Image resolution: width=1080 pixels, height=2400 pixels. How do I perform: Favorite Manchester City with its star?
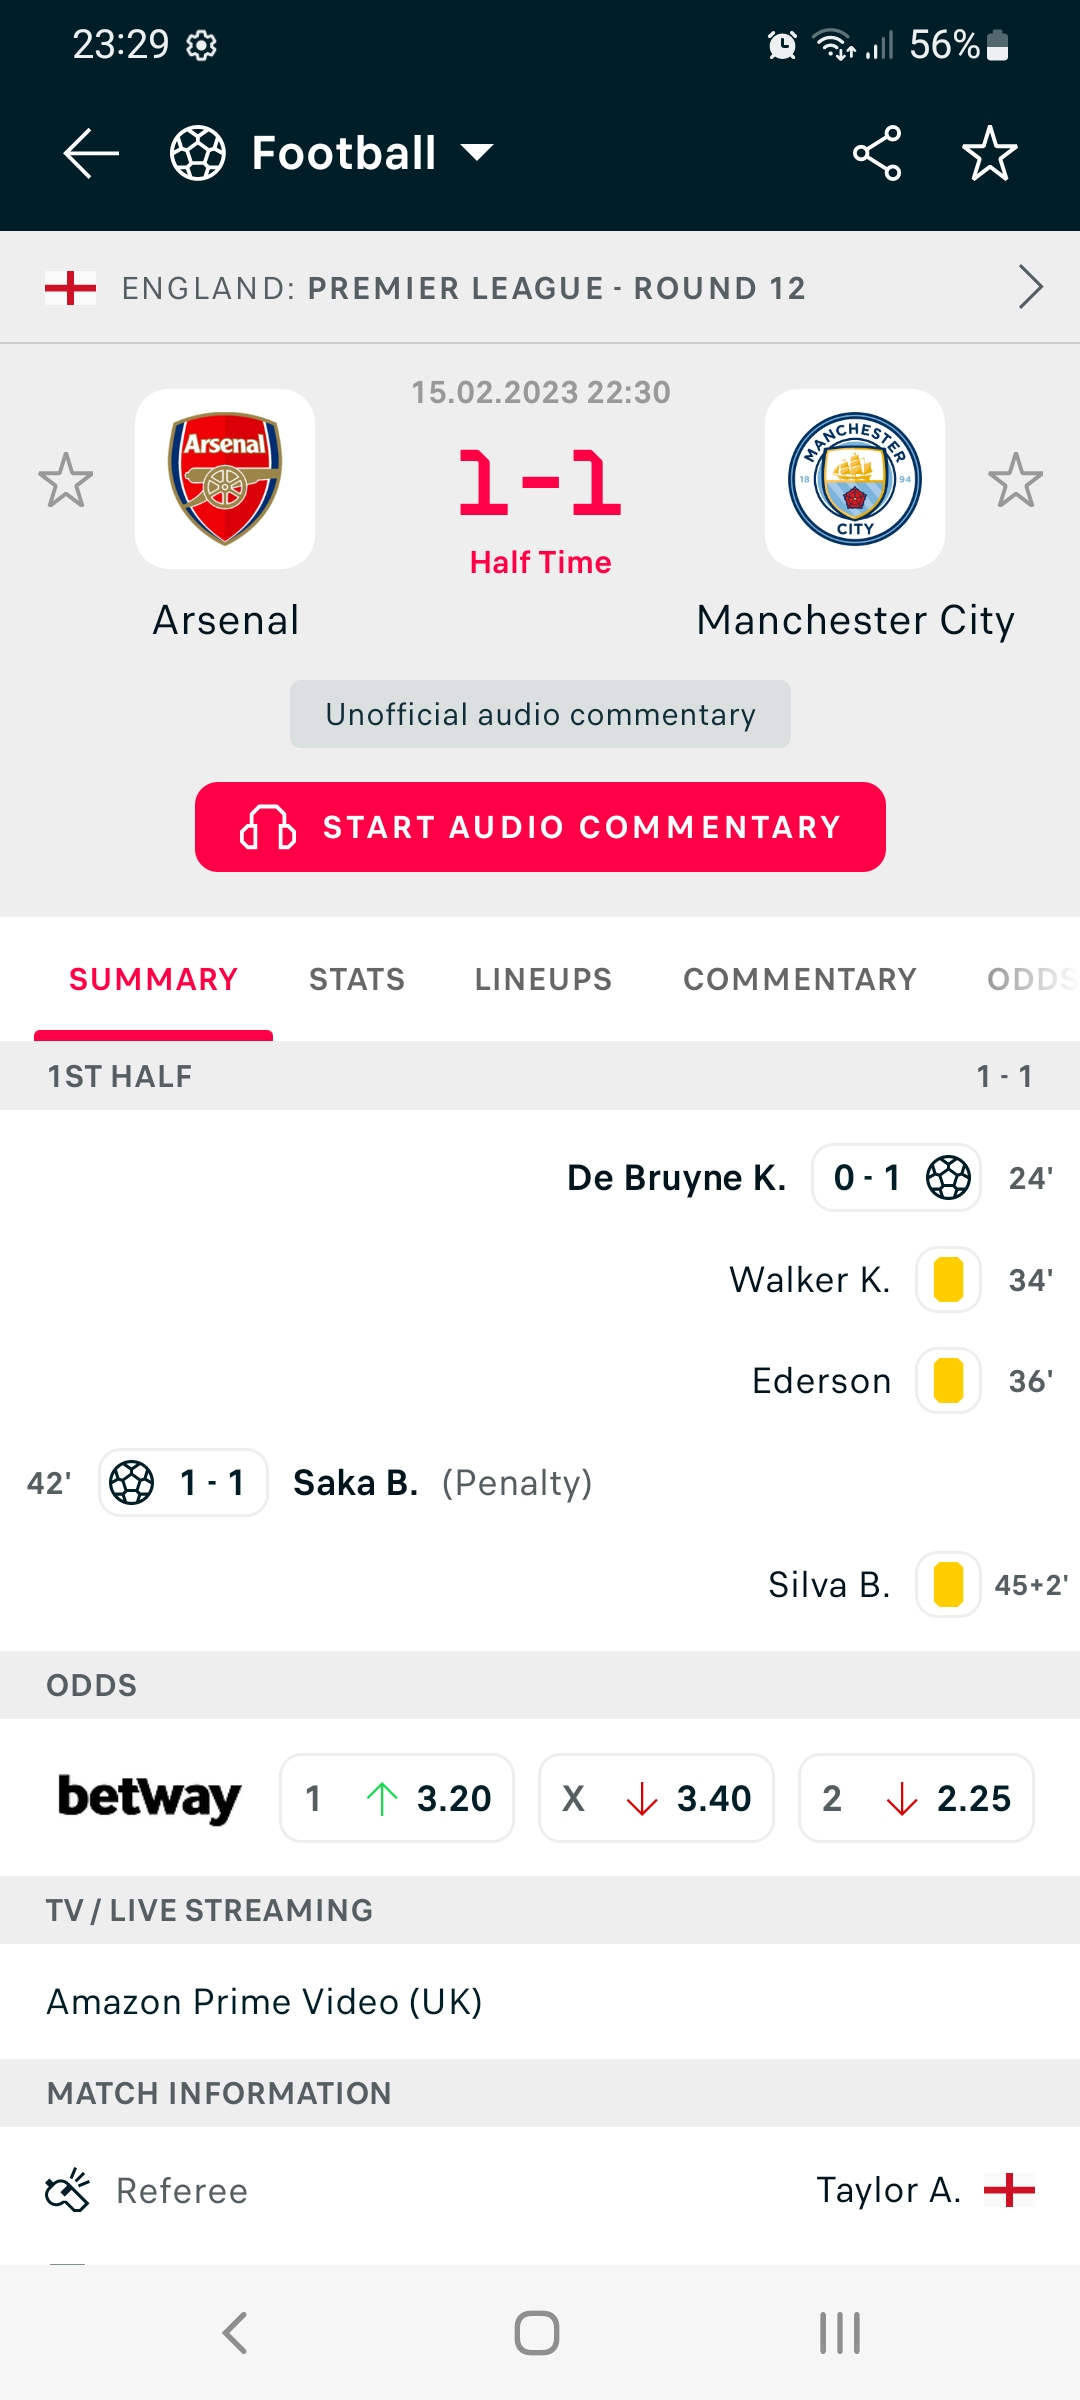(1015, 480)
